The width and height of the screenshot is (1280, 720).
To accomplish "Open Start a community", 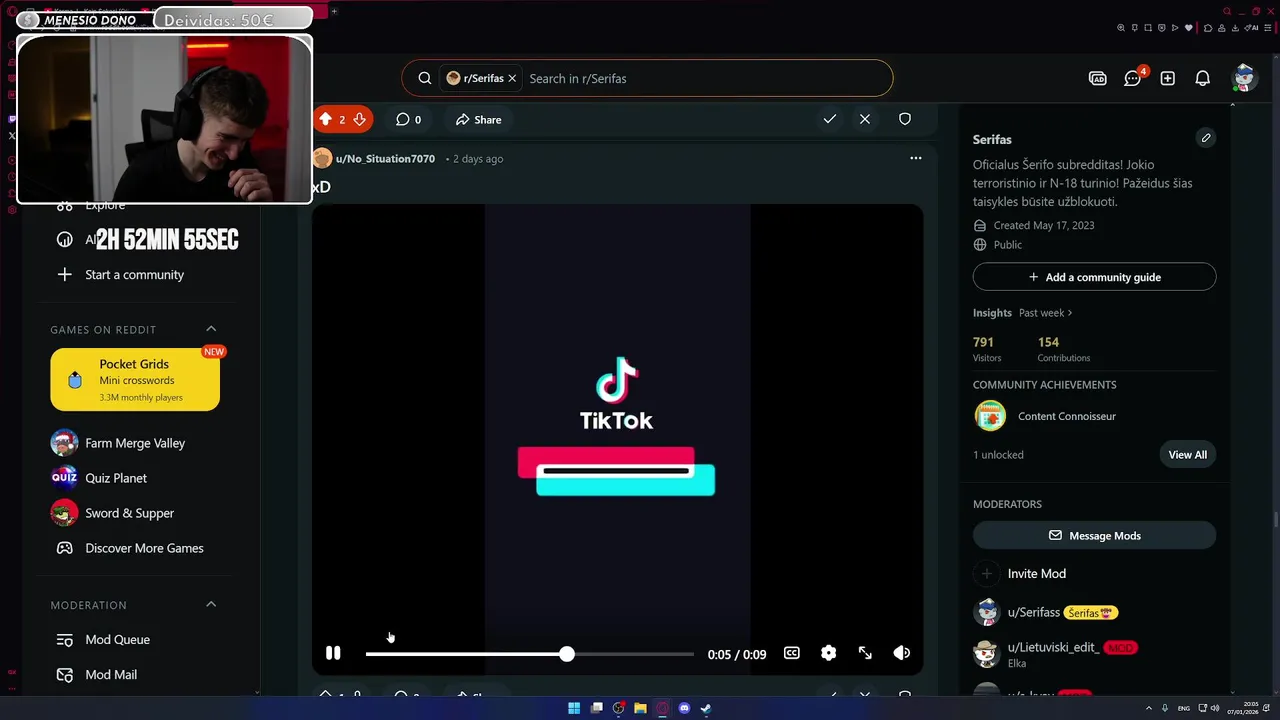I will [x=134, y=275].
